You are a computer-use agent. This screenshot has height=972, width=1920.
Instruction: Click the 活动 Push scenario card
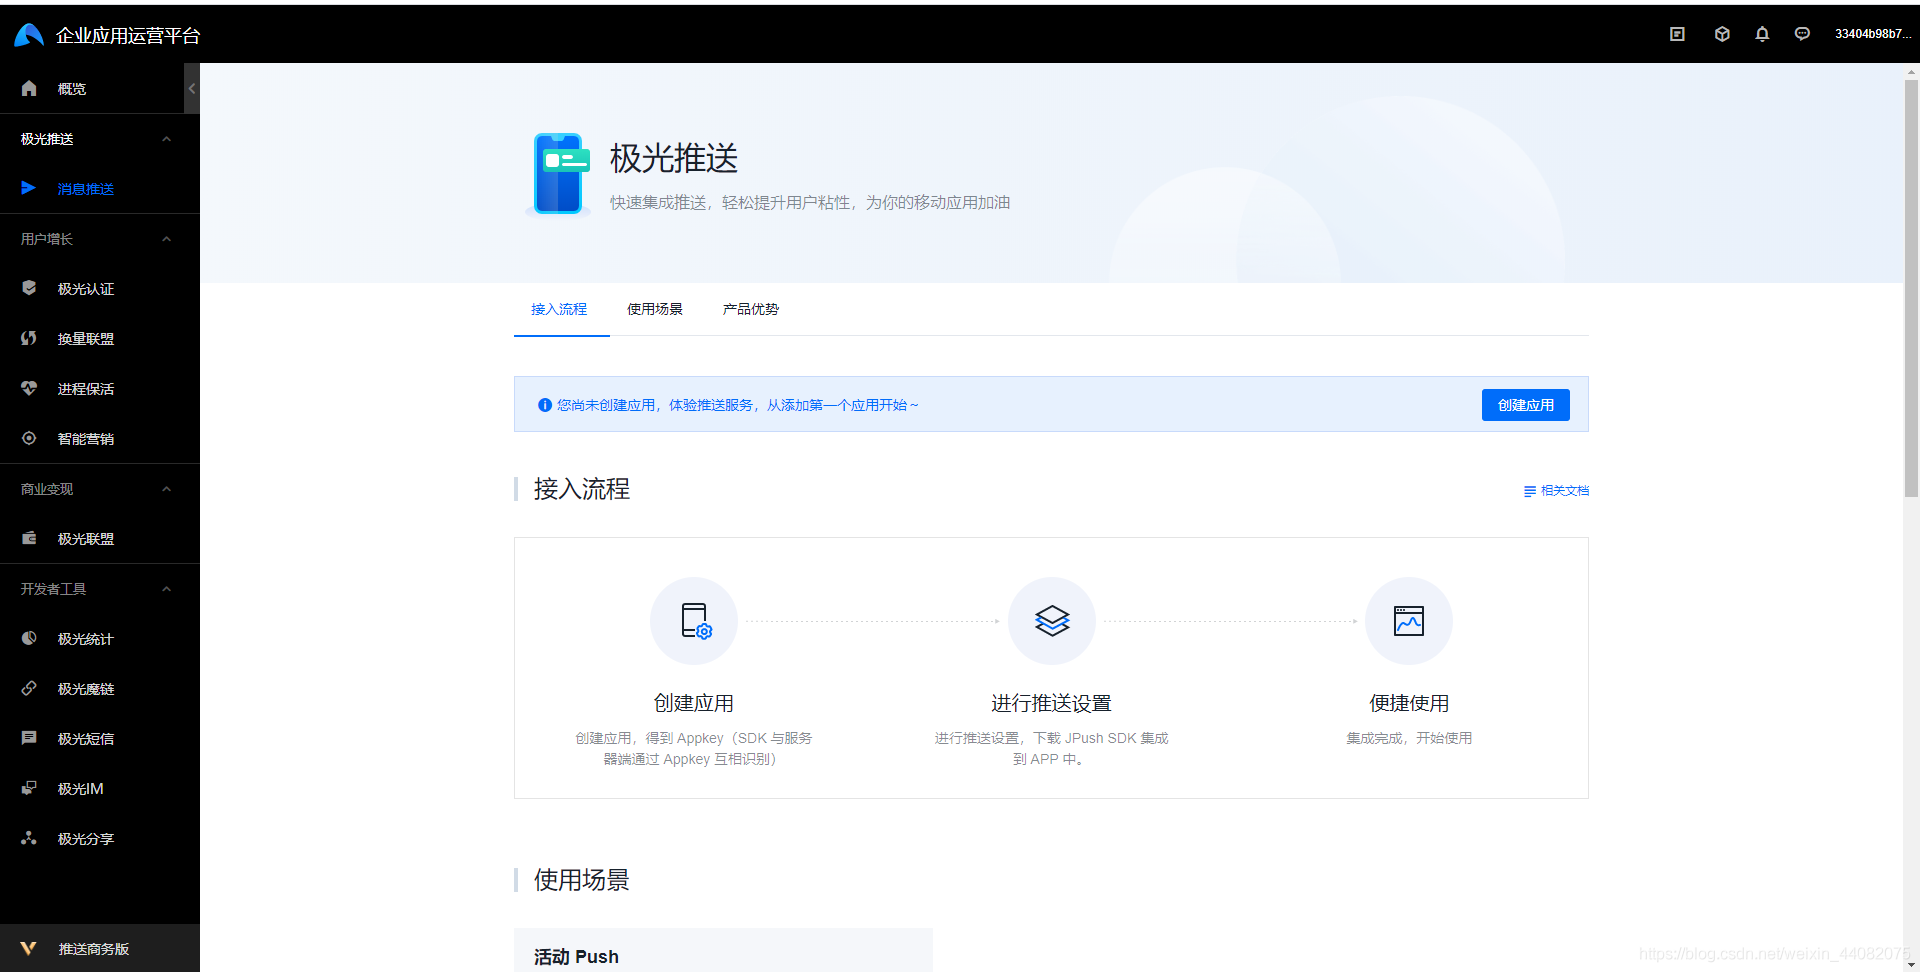(x=723, y=950)
